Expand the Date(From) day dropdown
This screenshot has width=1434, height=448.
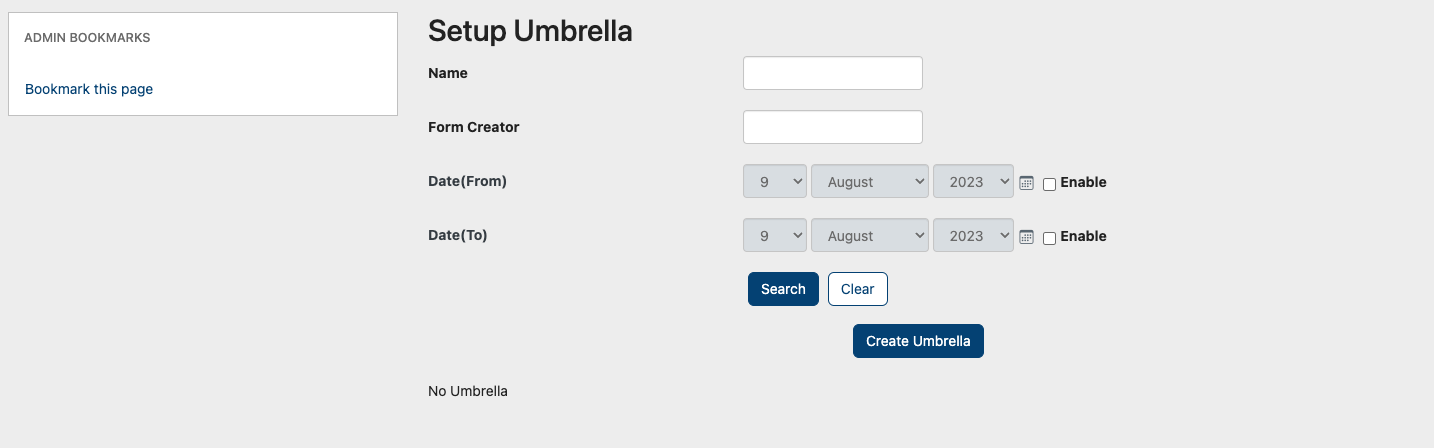[x=775, y=182]
